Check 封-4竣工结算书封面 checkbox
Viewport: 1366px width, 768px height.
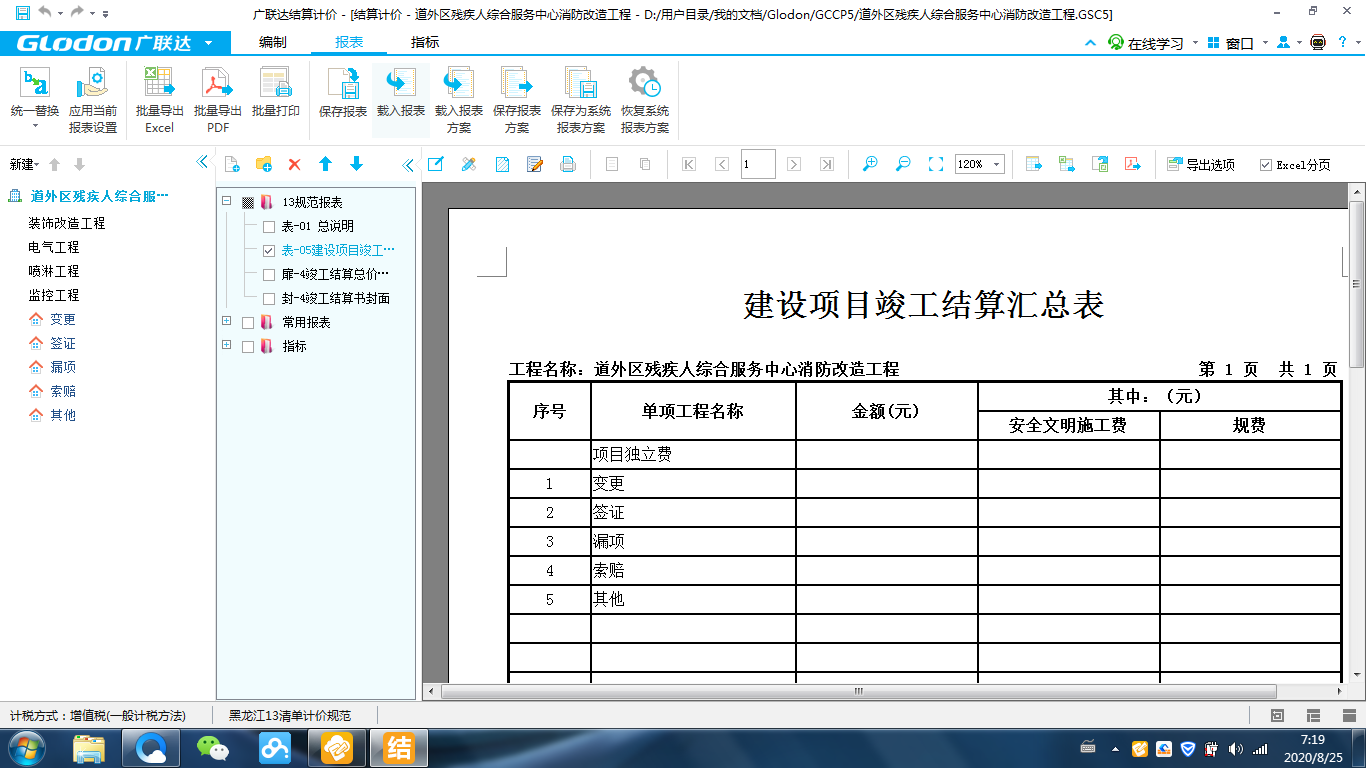click(x=269, y=299)
